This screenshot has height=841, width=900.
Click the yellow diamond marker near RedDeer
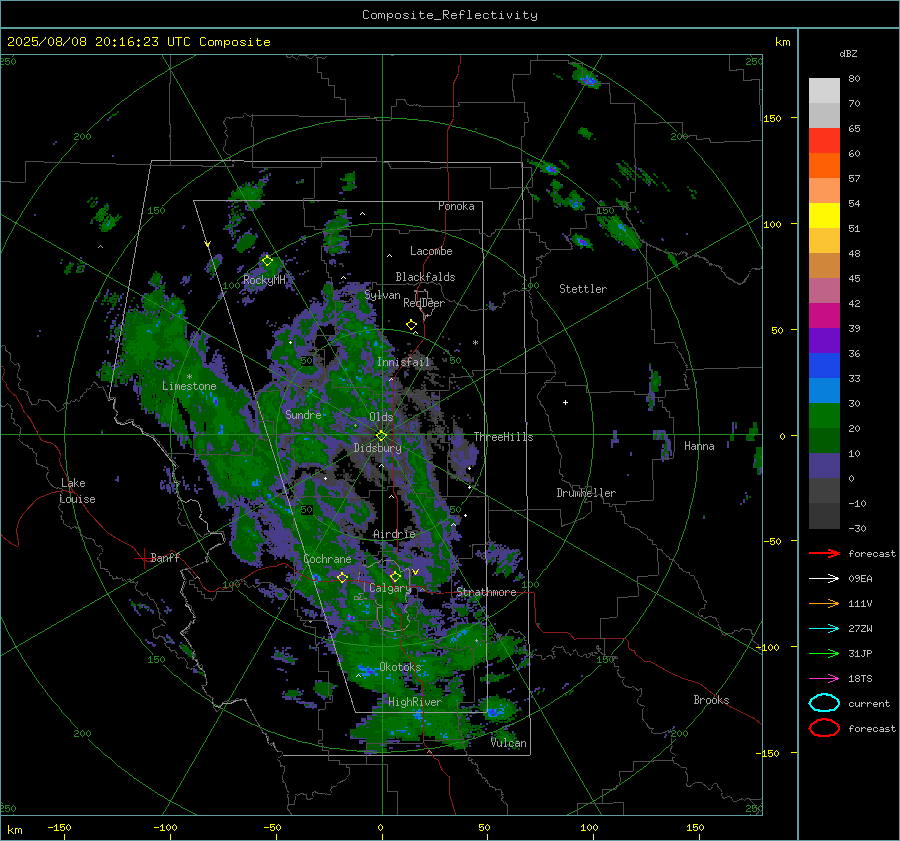(412, 325)
